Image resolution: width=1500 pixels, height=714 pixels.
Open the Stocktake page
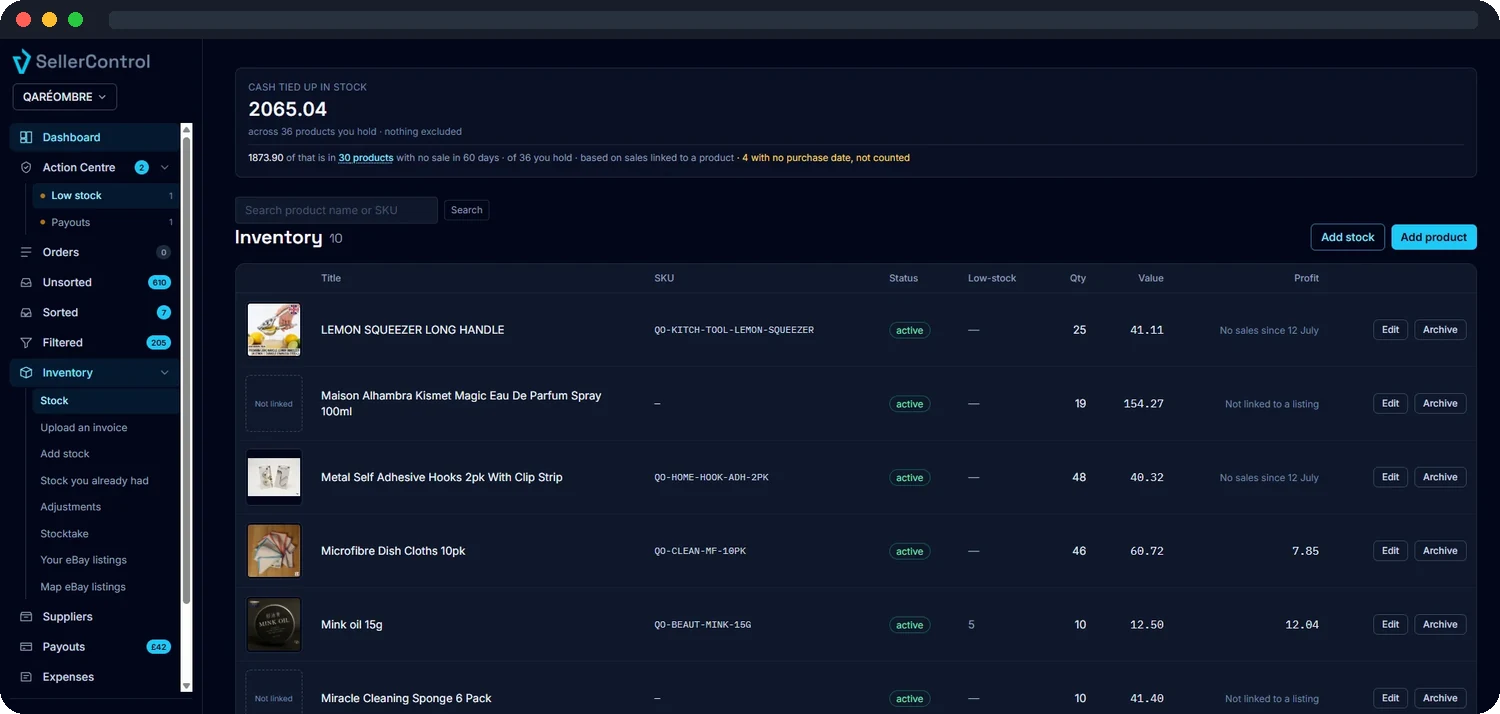tap(64, 534)
